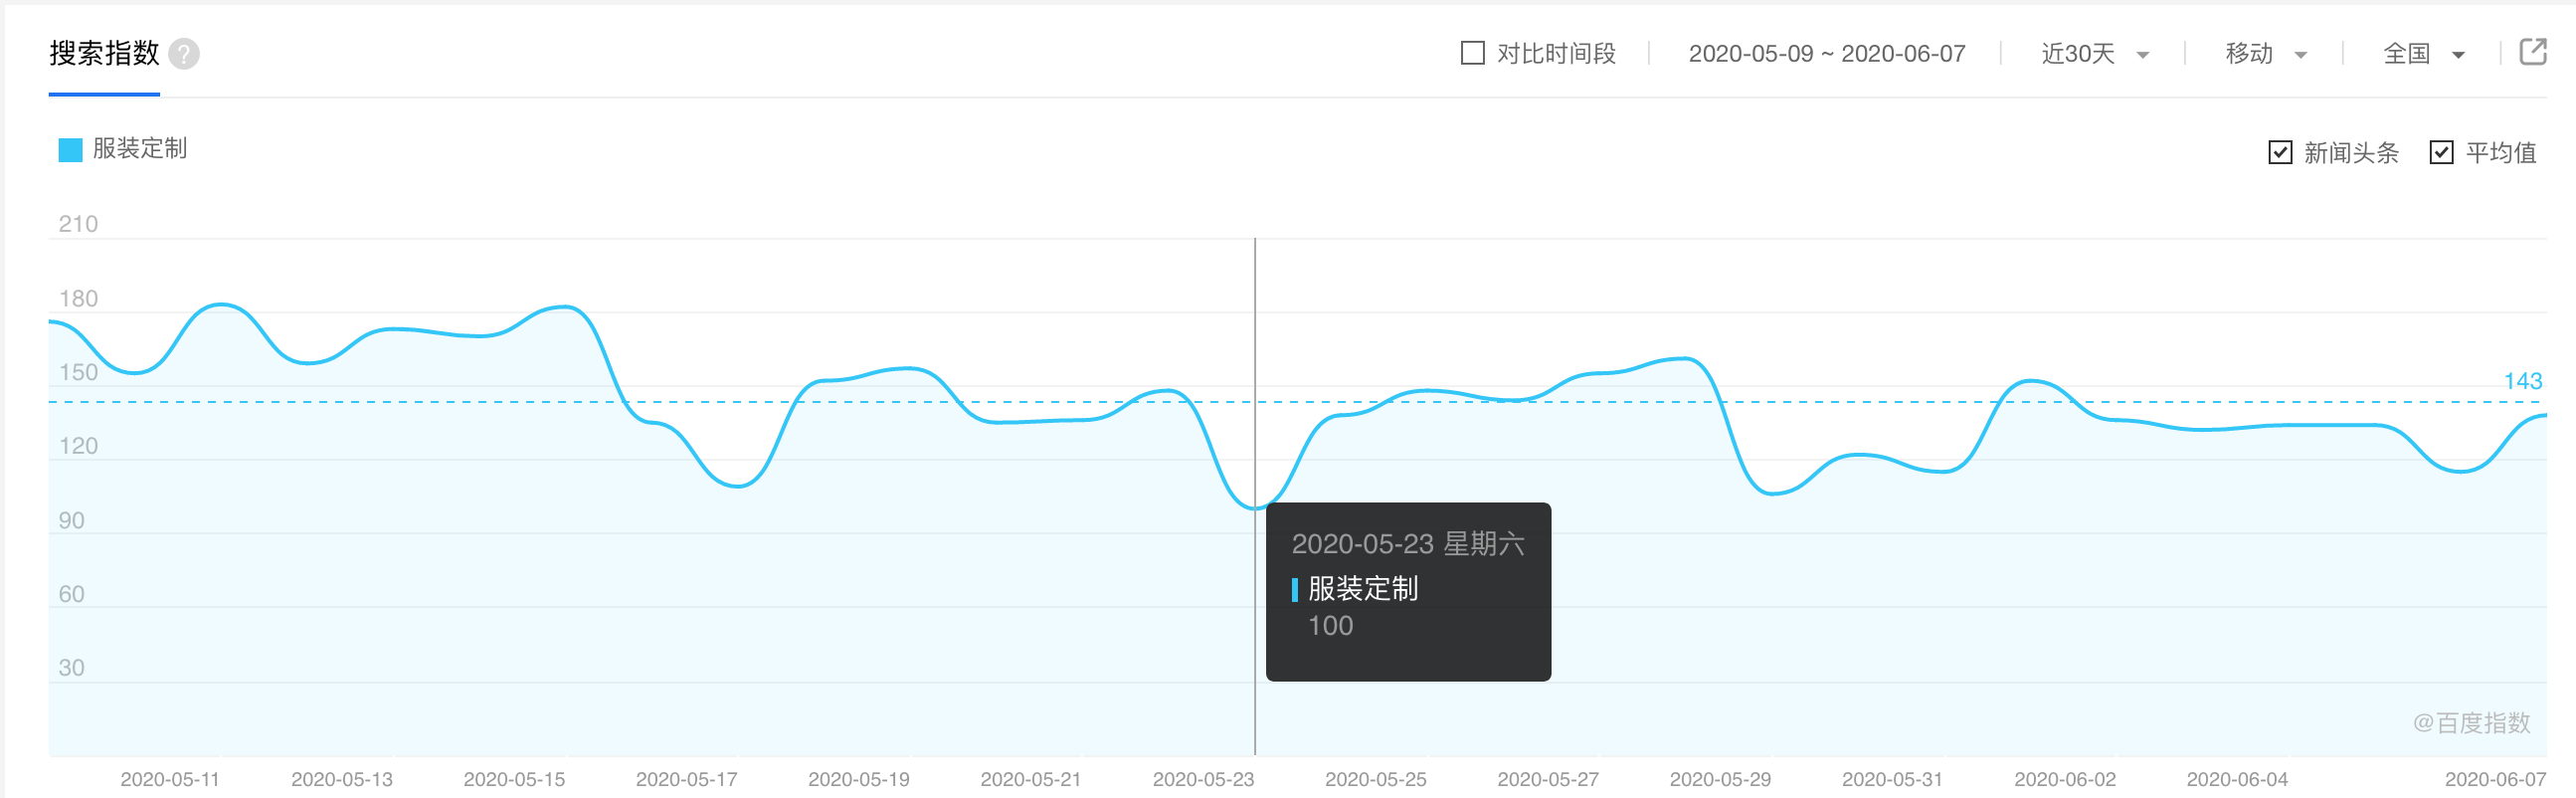Open the 全国 region dropdown

(x=2423, y=54)
